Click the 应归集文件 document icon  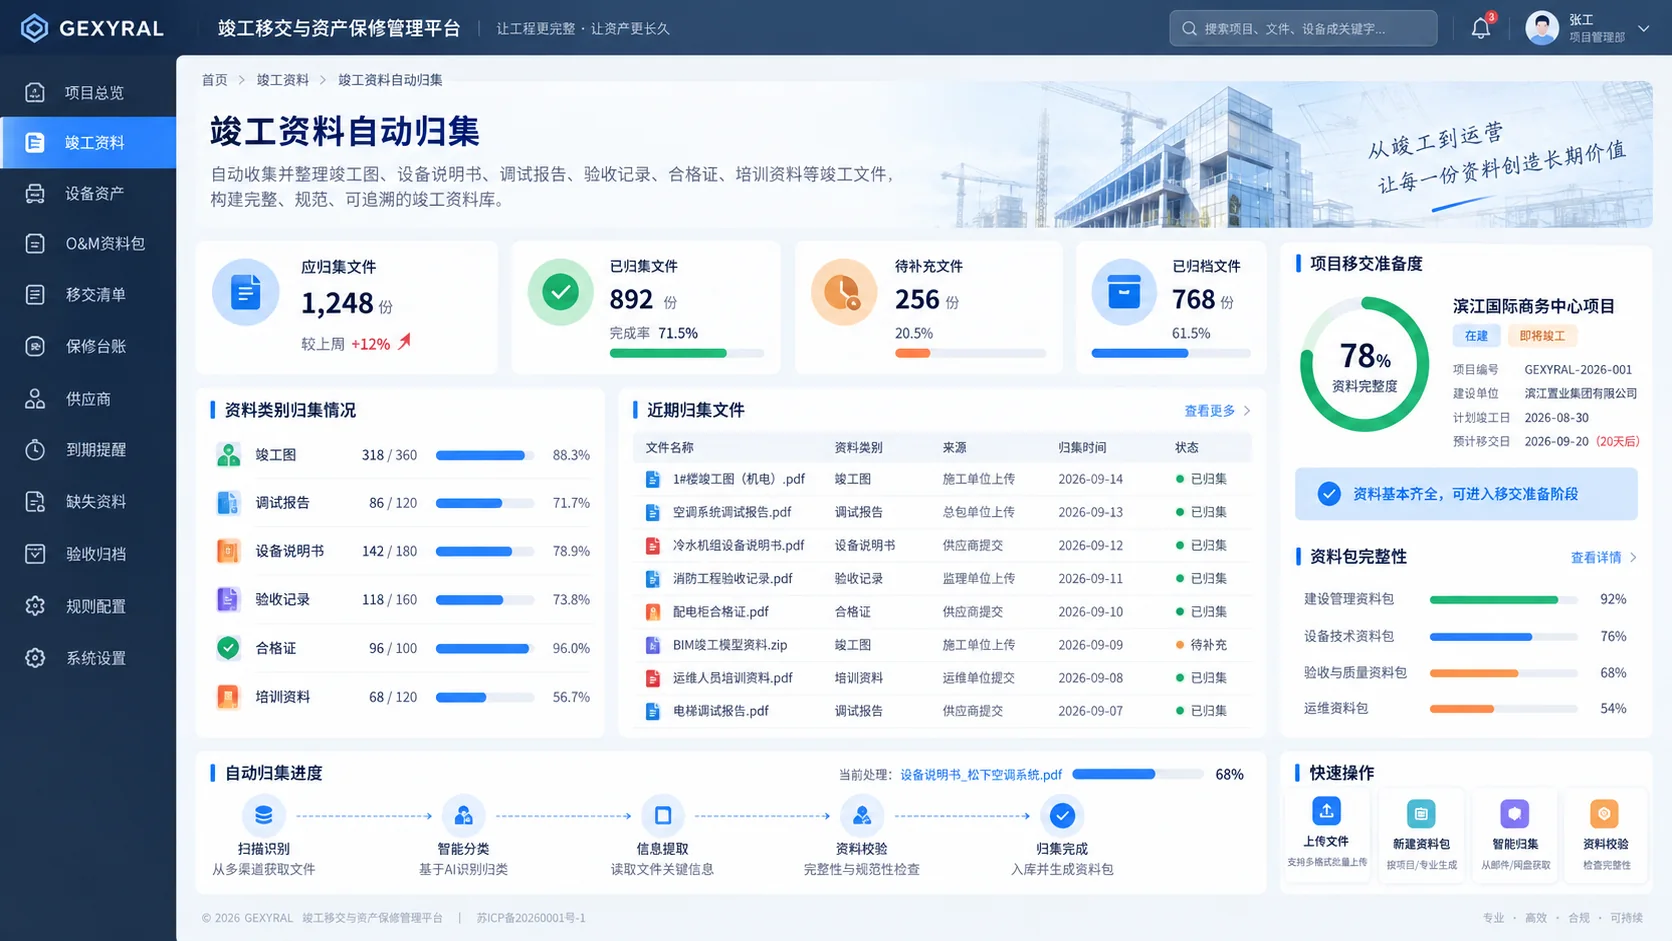pyautogui.click(x=245, y=292)
